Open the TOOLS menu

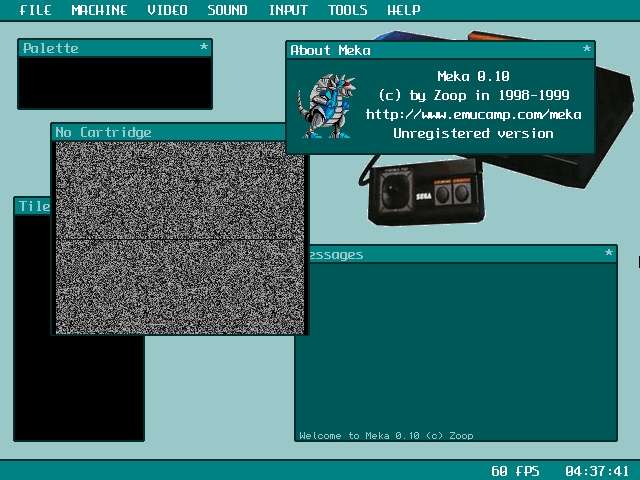pyautogui.click(x=348, y=10)
